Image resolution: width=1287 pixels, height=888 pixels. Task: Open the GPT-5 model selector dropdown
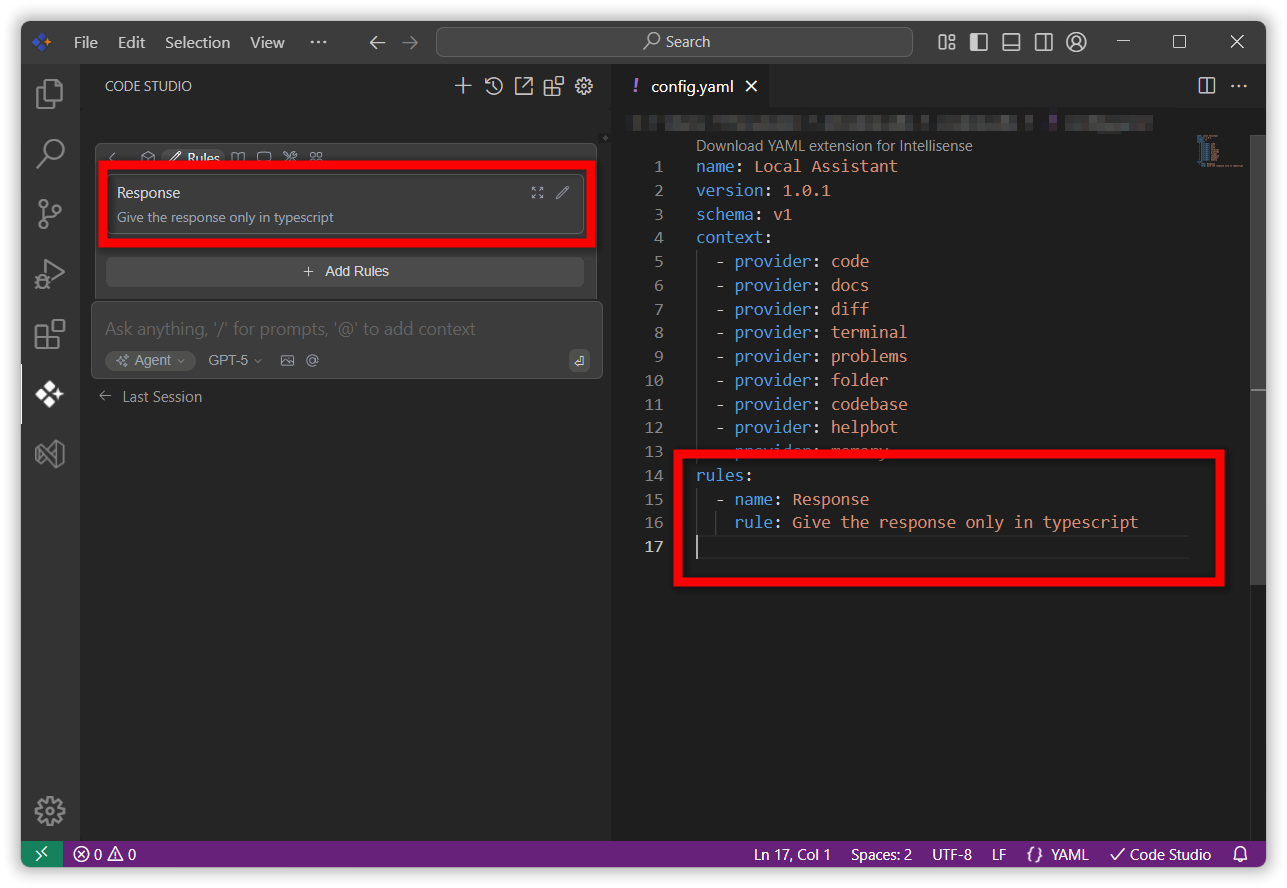point(235,361)
